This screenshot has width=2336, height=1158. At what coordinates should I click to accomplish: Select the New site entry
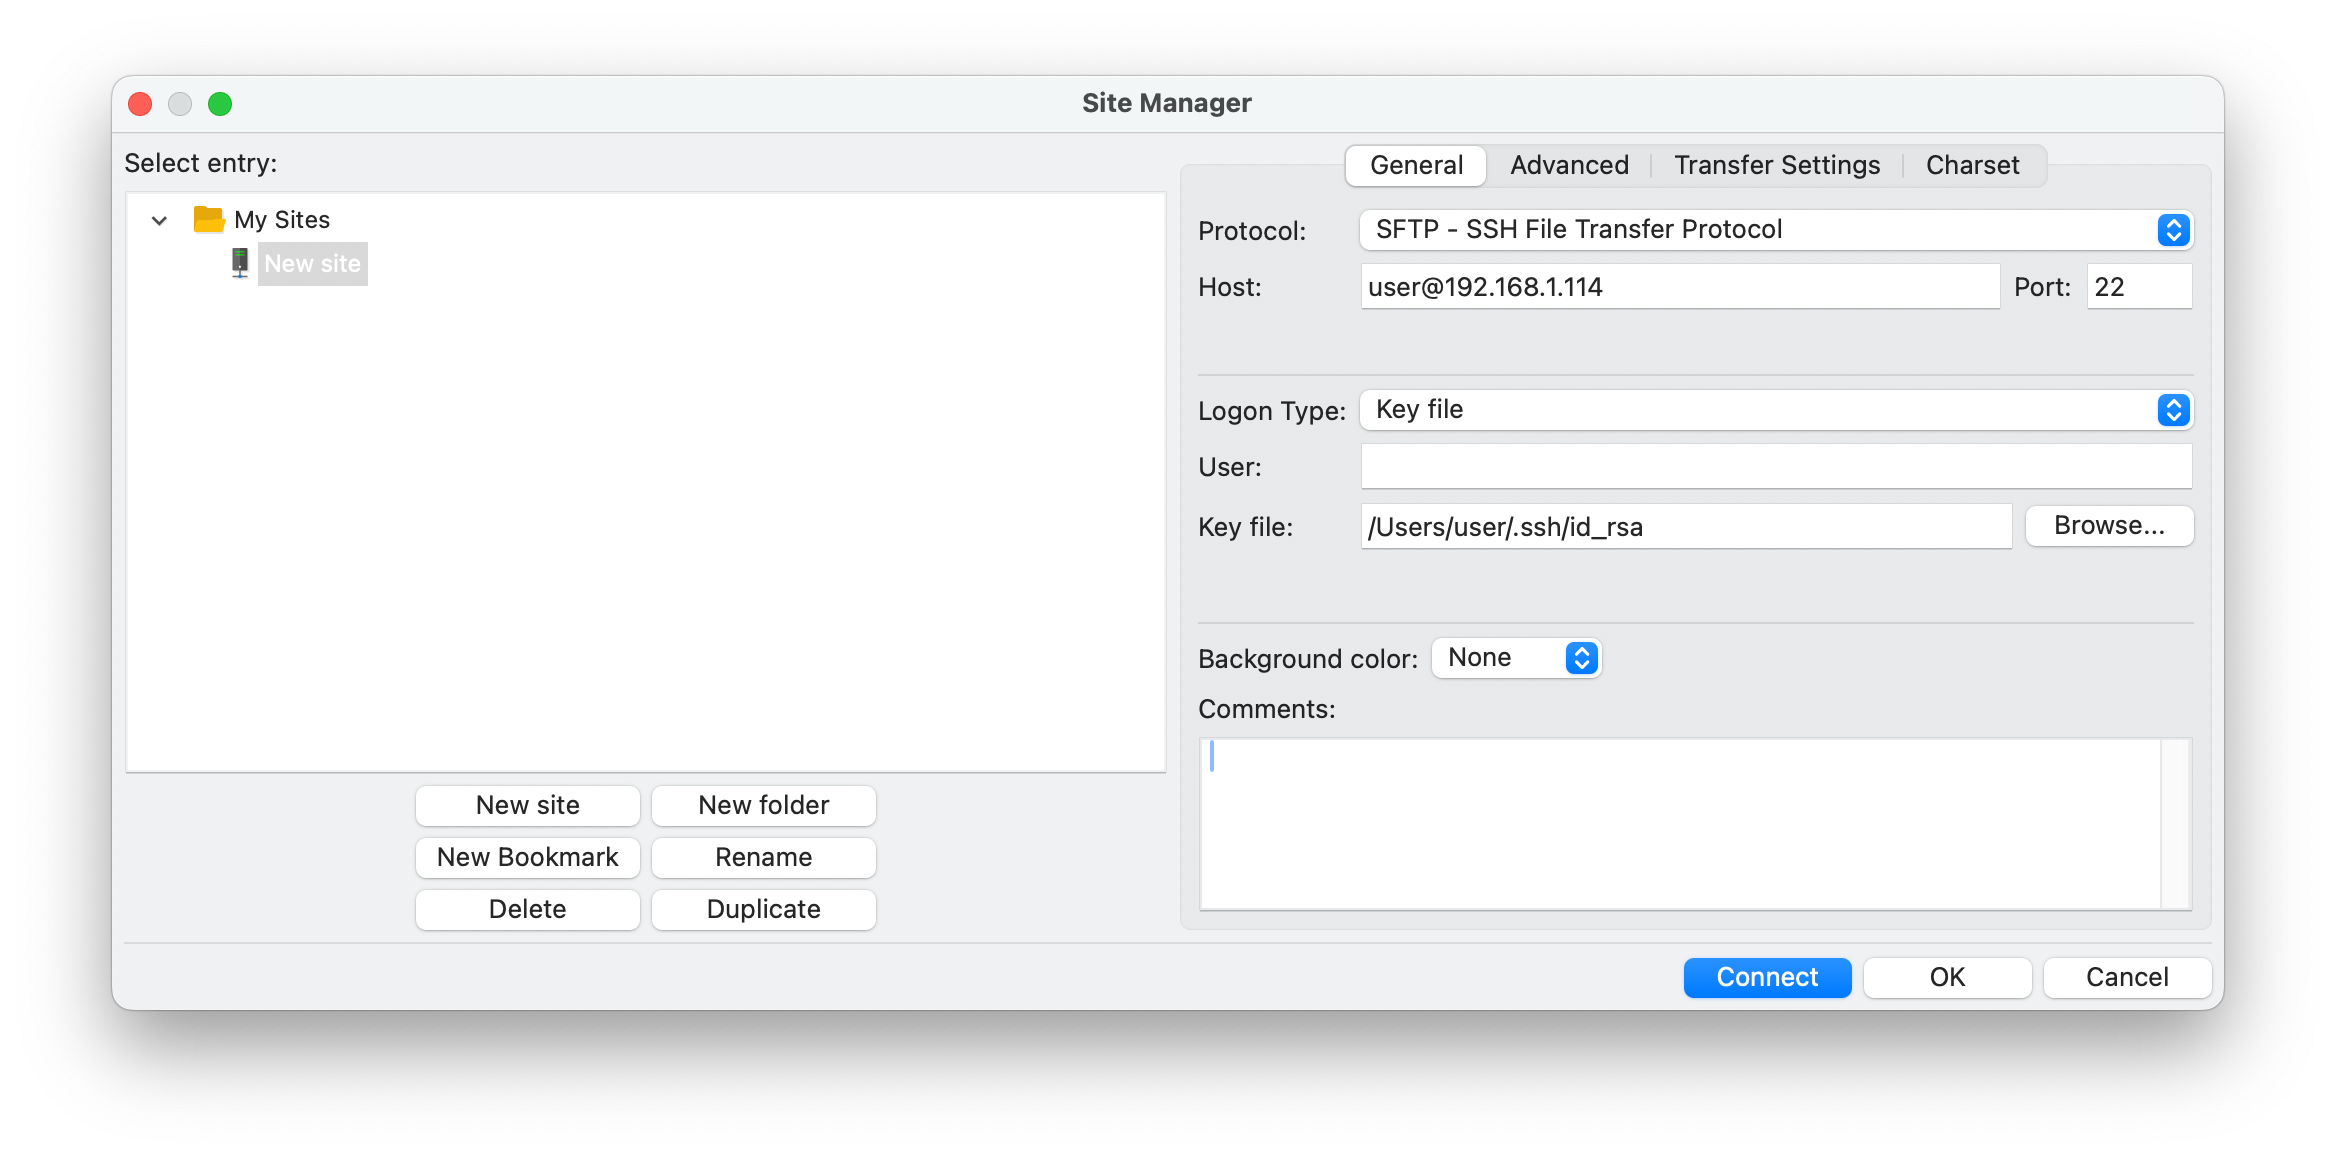point(312,263)
